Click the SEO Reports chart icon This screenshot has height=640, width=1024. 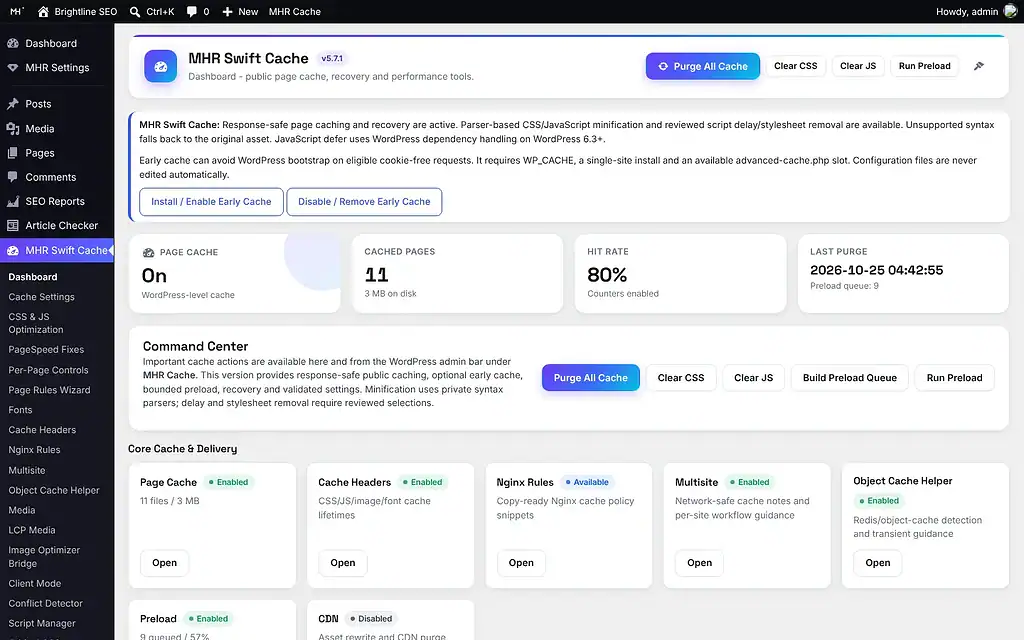tap(12, 201)
